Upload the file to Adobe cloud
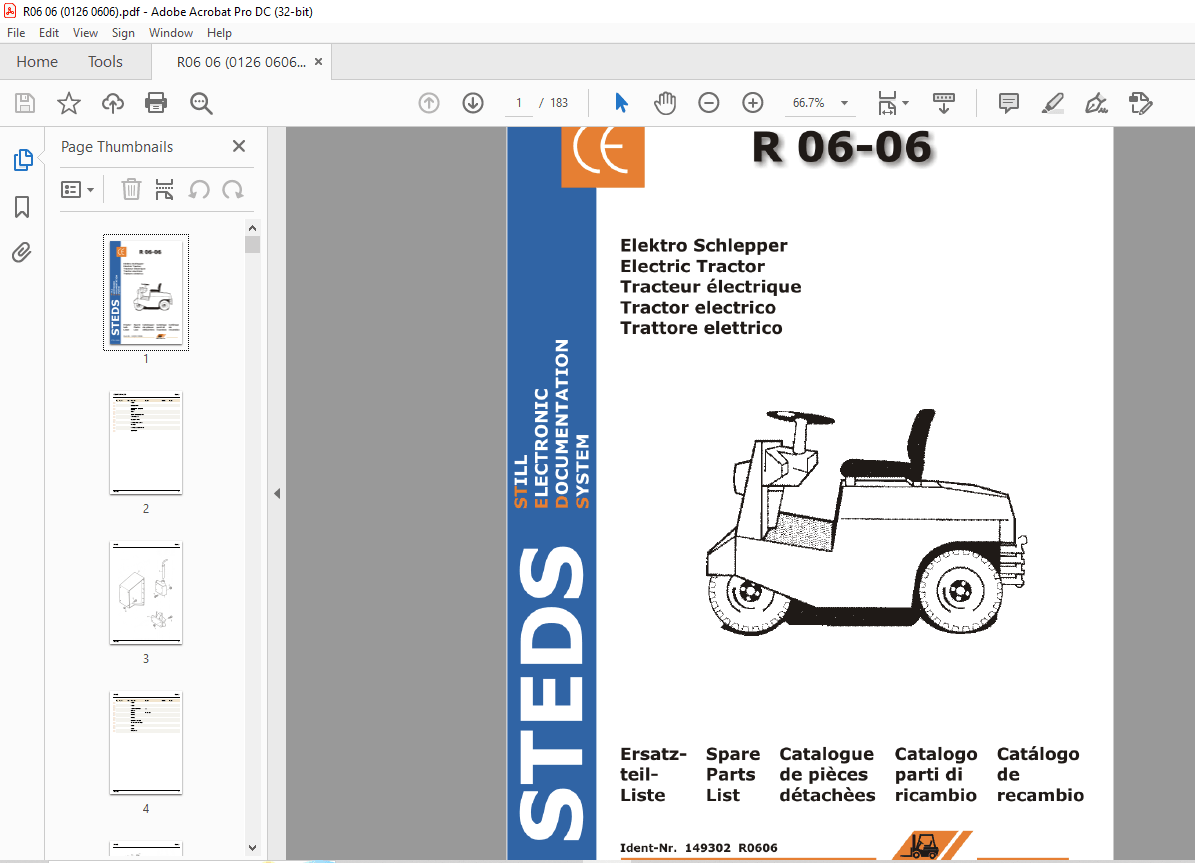Screen dimensions: 1195x863 point(112,102)
